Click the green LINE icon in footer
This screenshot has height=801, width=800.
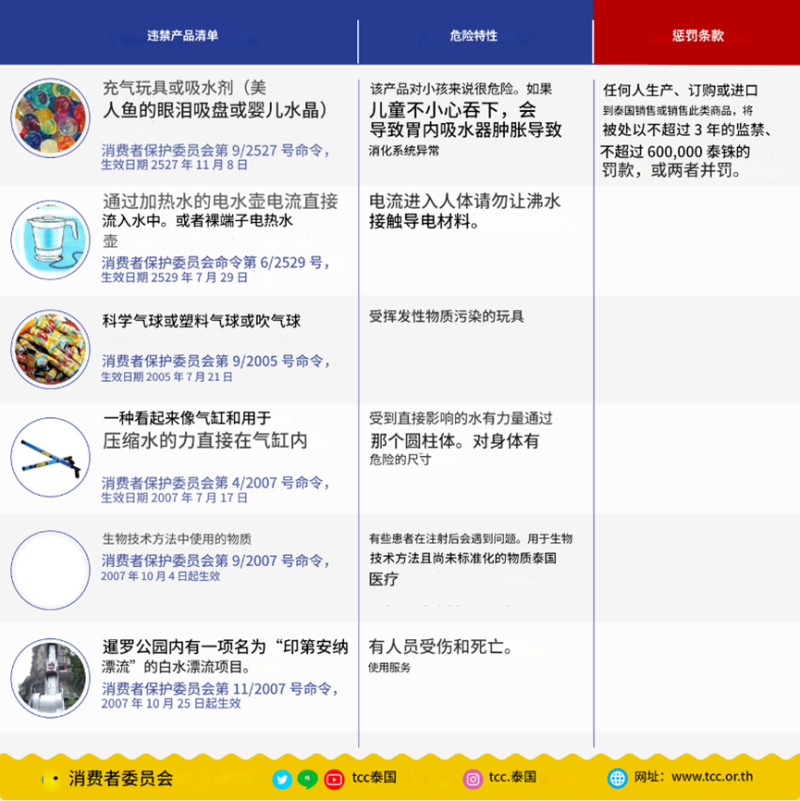309,778
